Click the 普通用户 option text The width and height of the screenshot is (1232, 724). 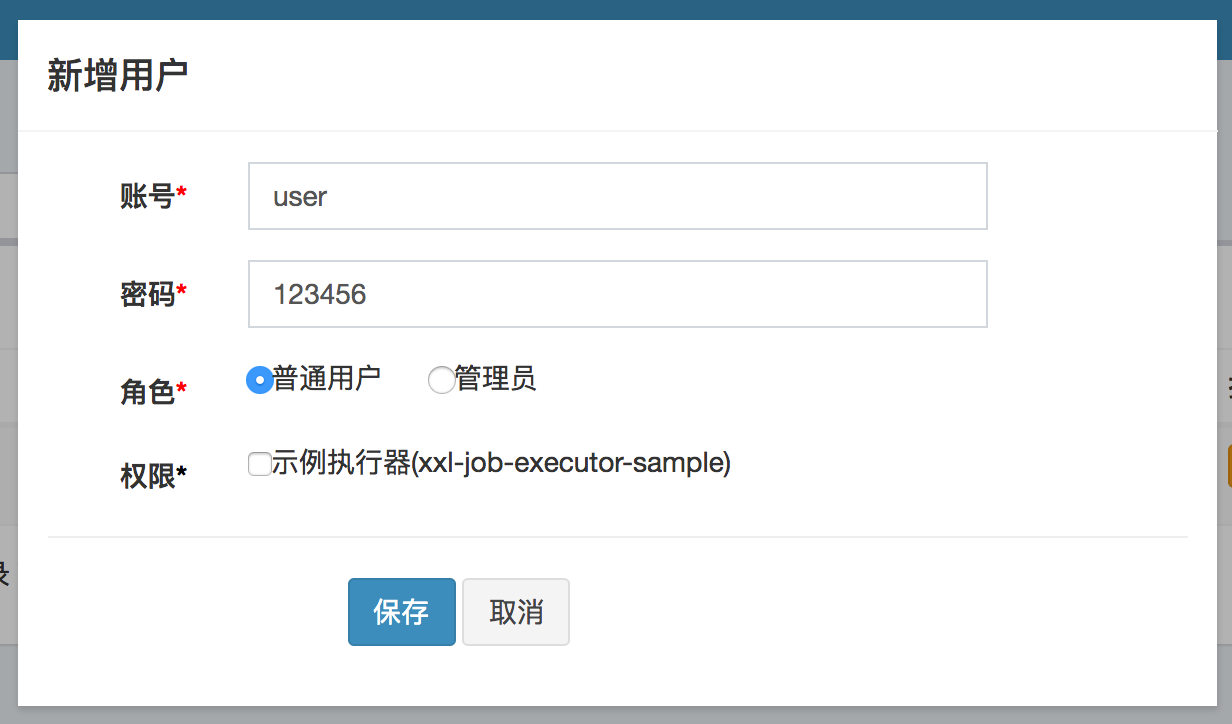327,379
